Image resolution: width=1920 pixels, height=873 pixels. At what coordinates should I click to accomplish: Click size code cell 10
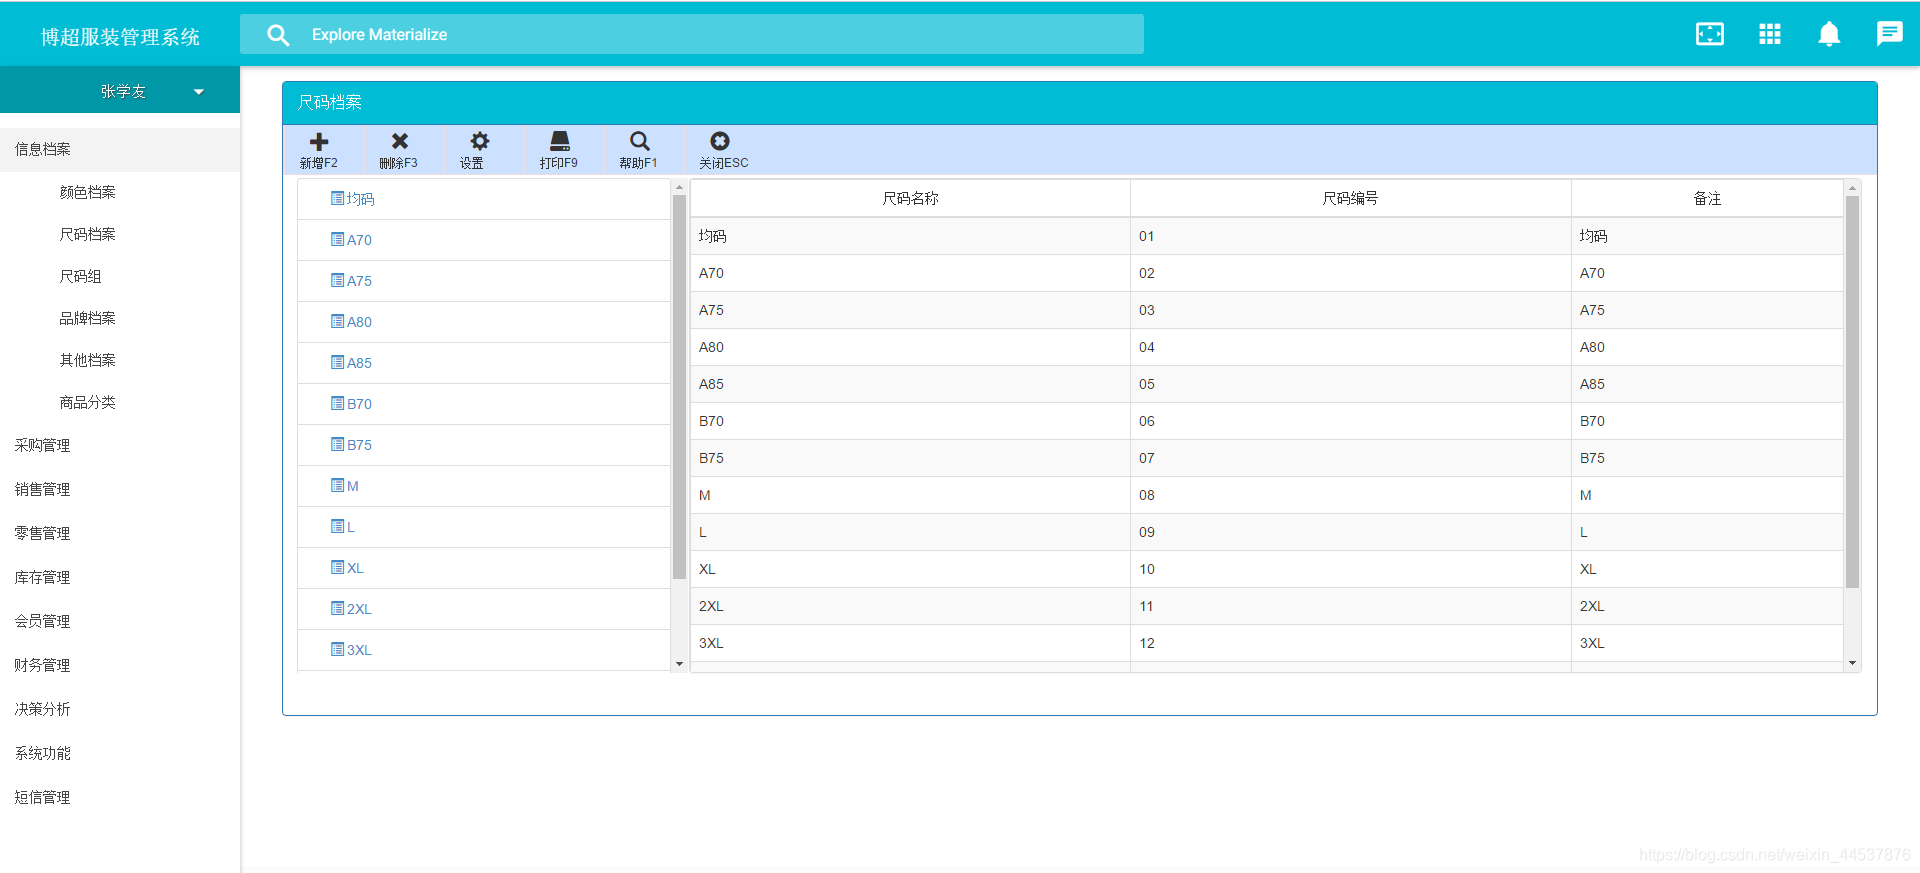1350,569
